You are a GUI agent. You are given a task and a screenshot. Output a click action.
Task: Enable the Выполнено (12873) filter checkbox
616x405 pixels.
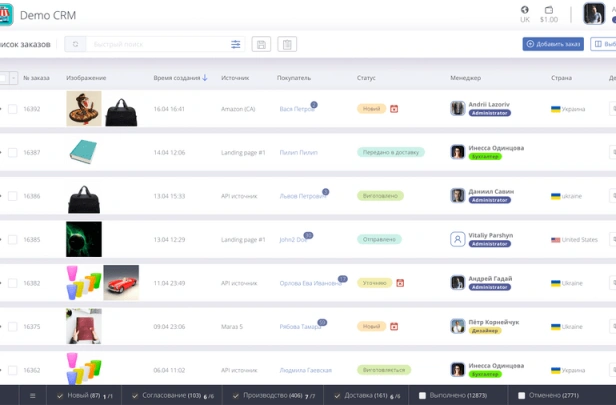tap(423, 395)
